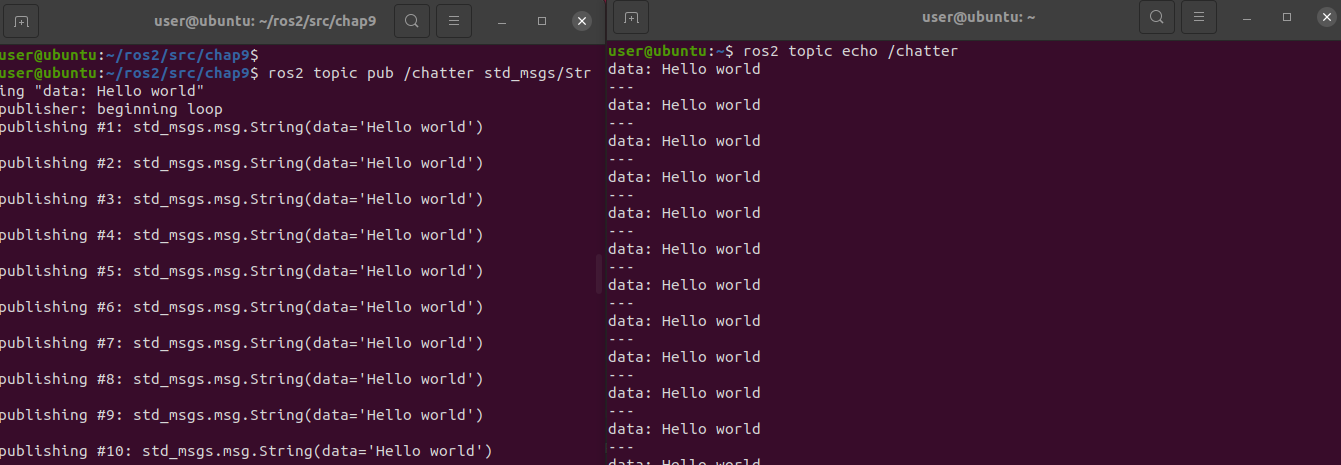Screen dimensions: 1341x465
Task: Open hamburger menu in left chap9 terminal
Action: [x=454, y=20]
